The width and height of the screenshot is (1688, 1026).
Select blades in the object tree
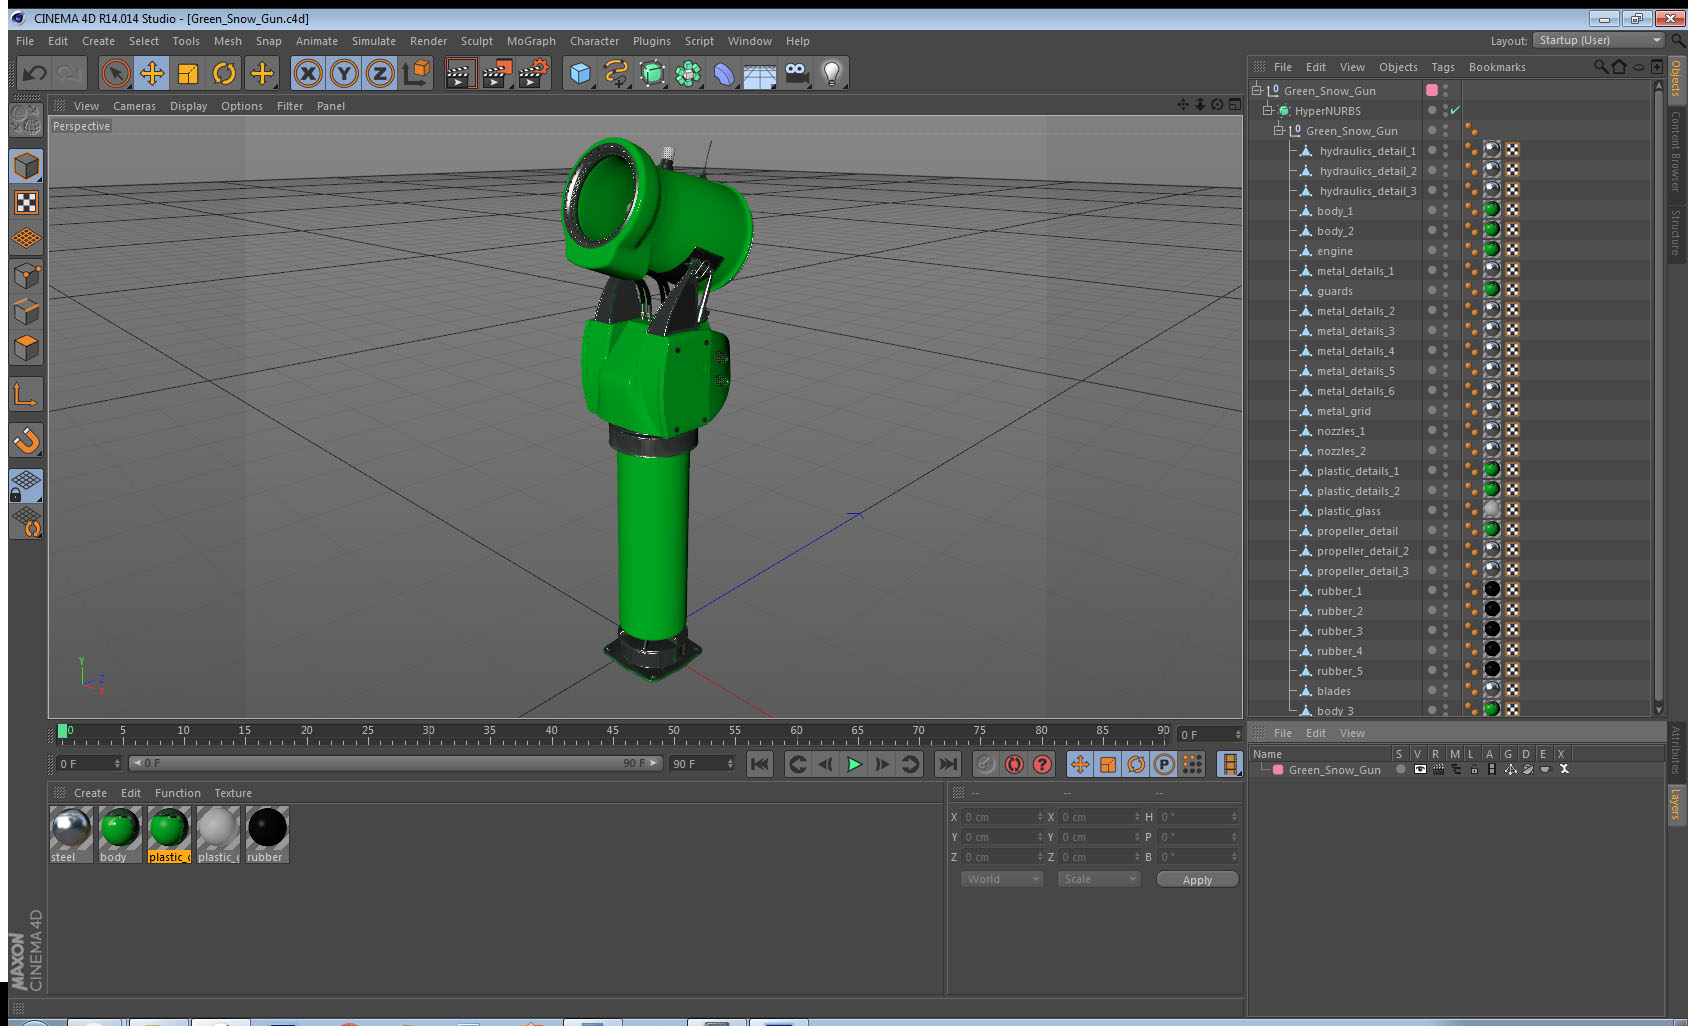pos(1333,690)
